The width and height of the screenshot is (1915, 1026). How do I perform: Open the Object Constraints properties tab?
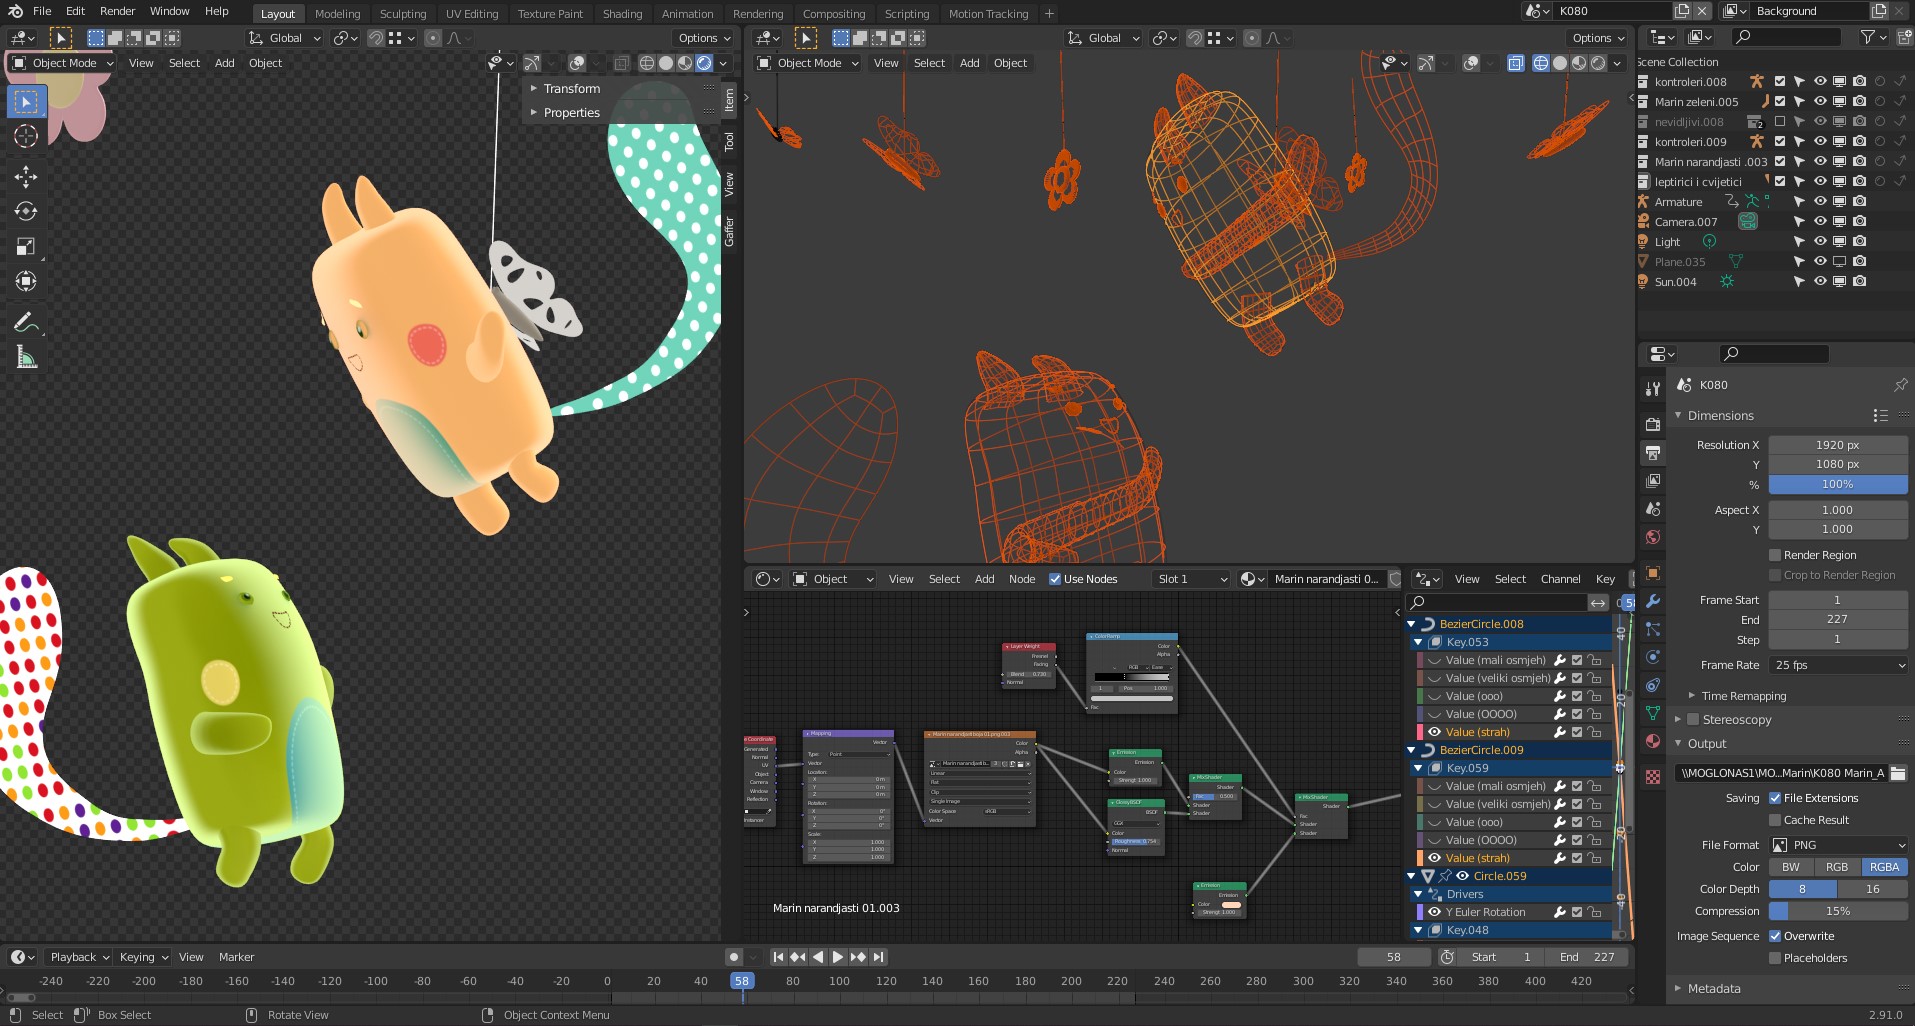1653,685
